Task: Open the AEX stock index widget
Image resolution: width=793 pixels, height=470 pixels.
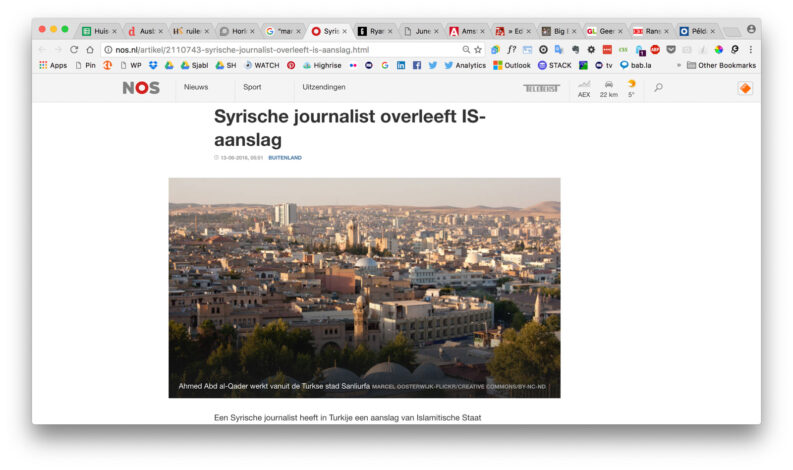Action: coord(584,88)
